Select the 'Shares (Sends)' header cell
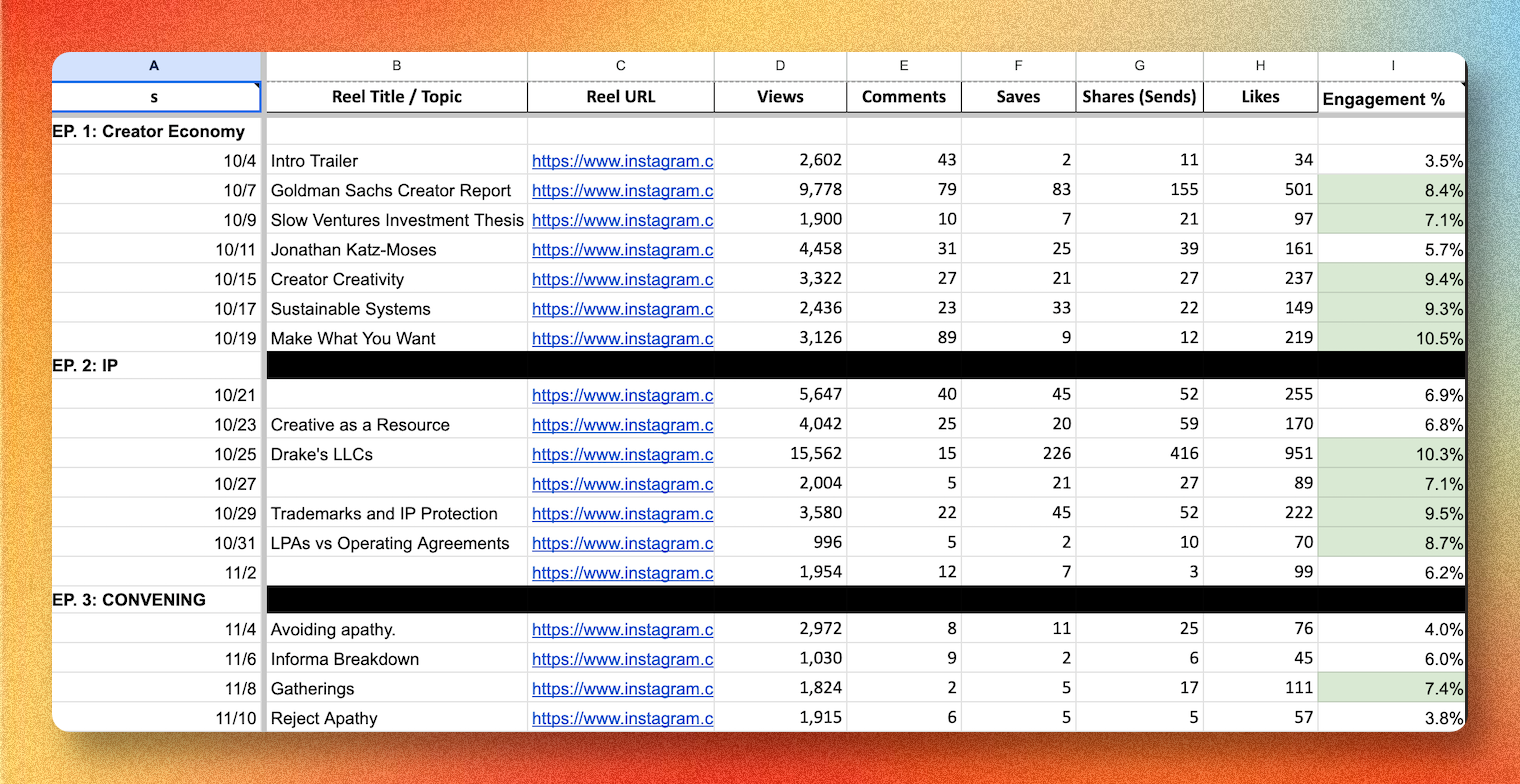This screenshot has width=1520, height=784. [x=1139, y=97]
